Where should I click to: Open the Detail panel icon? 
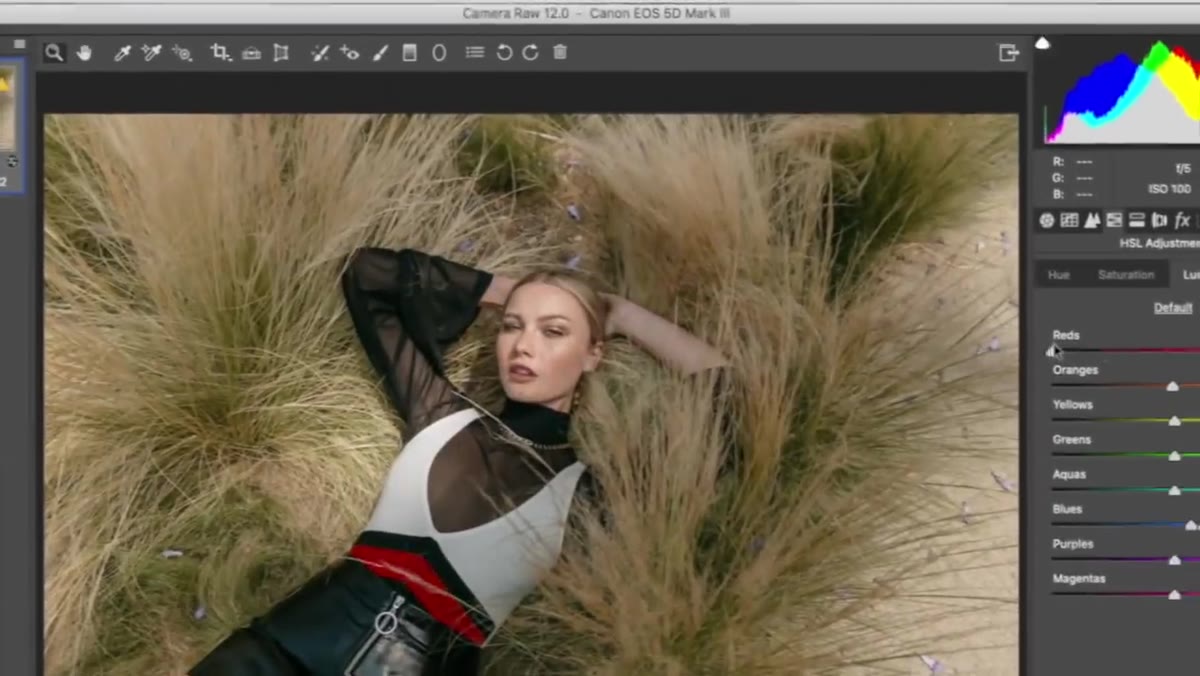(x=1092, y=220)
